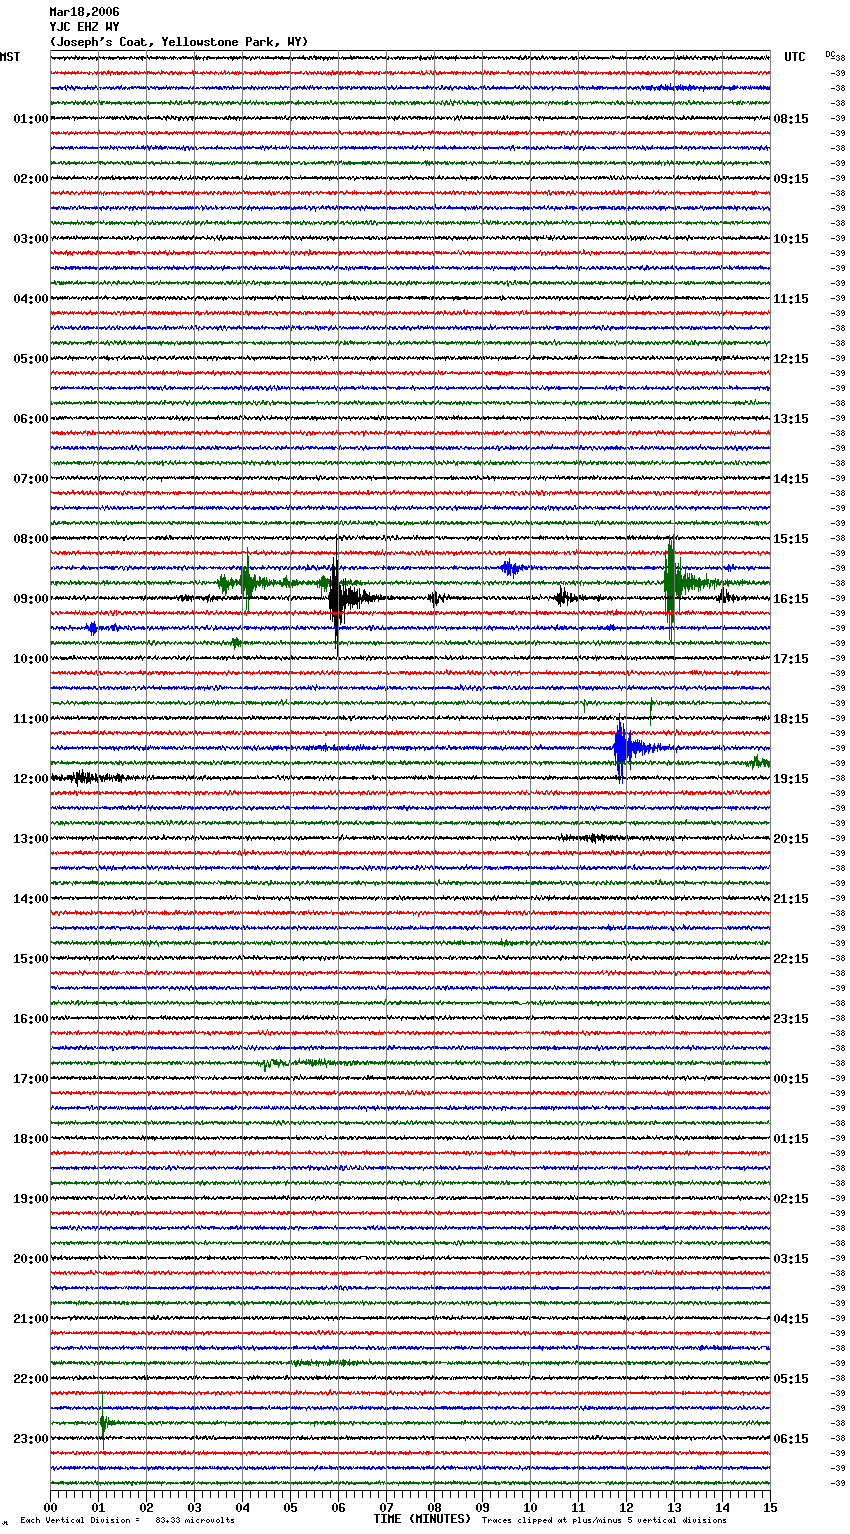
Task: Click the 03:15 UTC time label
Action: [791, 1259]
